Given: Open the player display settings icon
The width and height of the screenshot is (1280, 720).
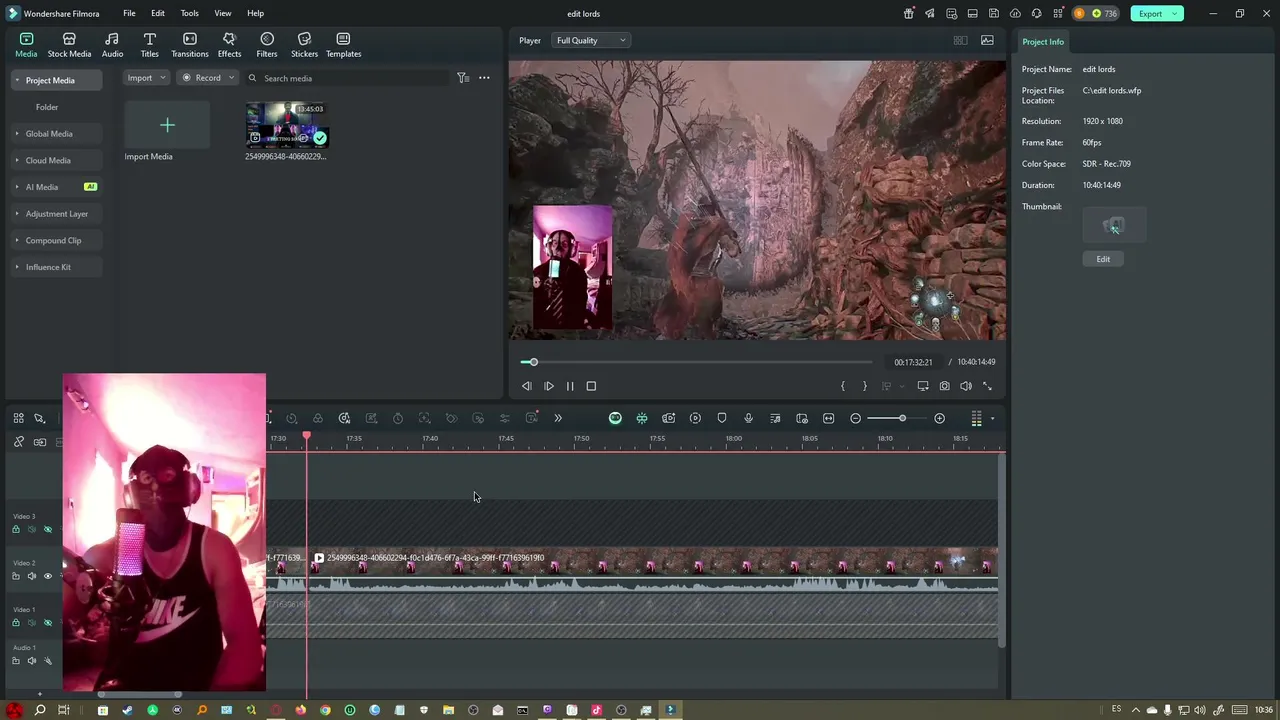Looking at the screenshot, I should coord(923,386).
